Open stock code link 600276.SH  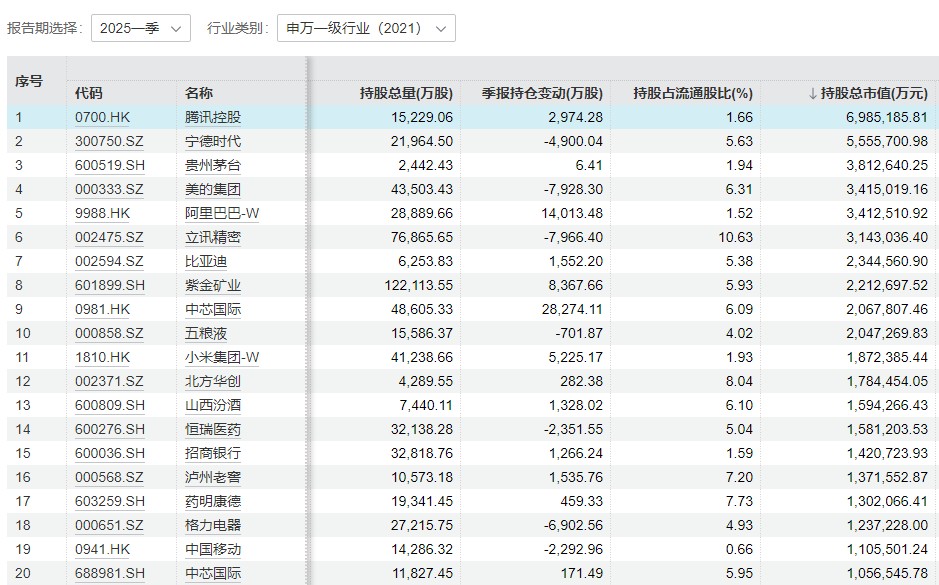point(110,429)
